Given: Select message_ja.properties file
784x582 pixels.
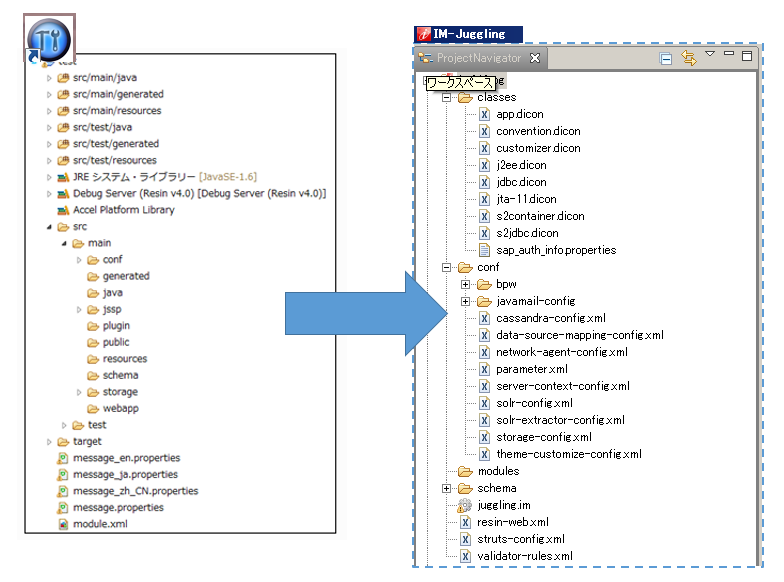Looking at the screenshot, I should (126, 474).
